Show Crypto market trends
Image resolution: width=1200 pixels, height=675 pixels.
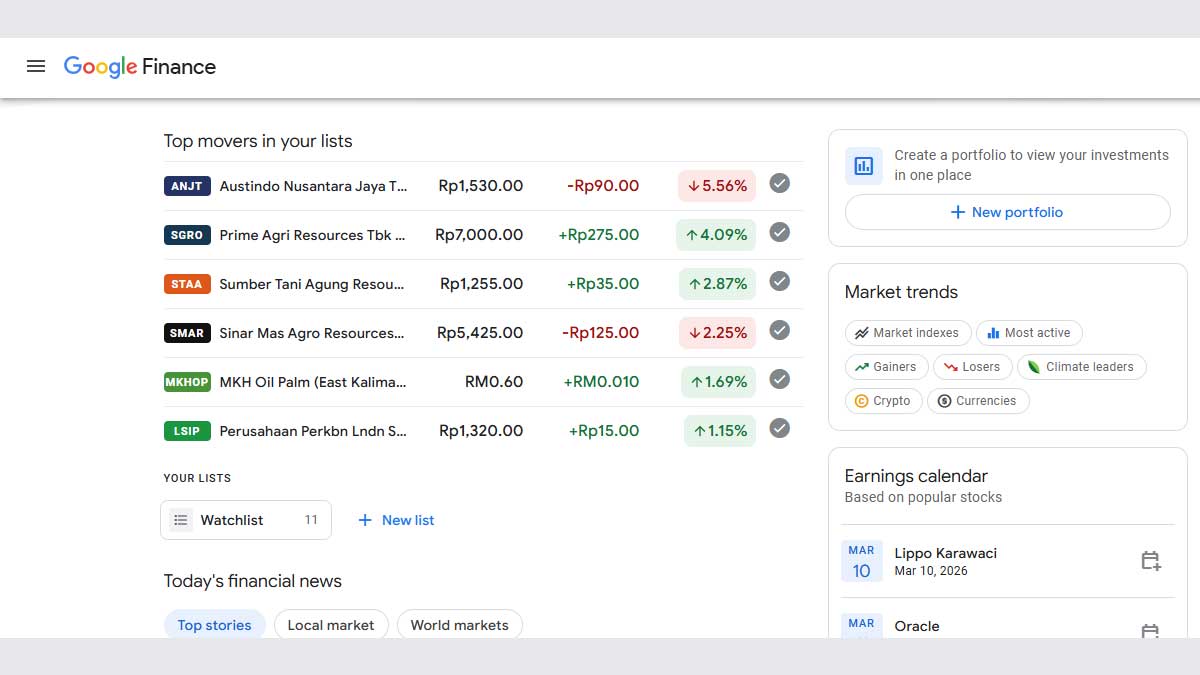point(882,401)
